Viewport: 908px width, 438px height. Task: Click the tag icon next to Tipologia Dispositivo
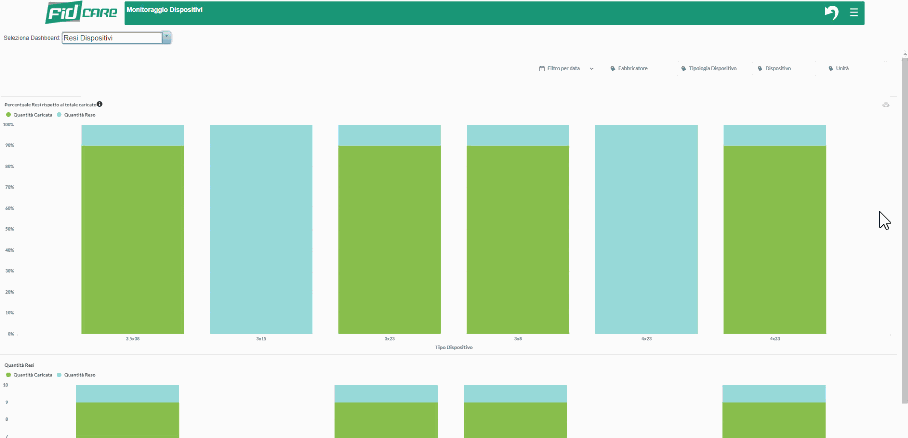[684, 68]
